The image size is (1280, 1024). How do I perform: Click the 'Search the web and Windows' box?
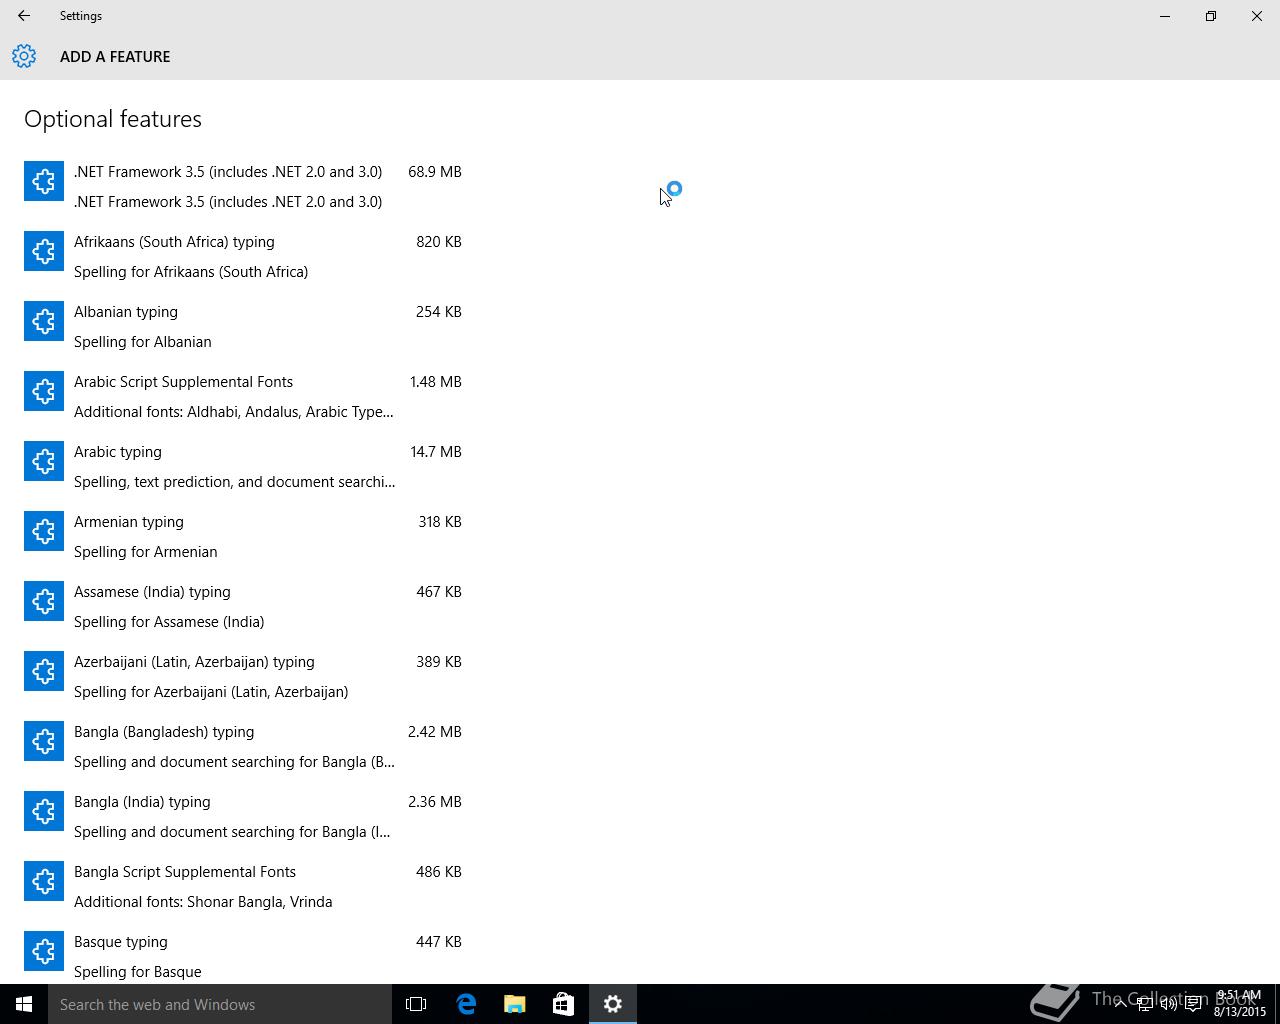pos(220,1004)
